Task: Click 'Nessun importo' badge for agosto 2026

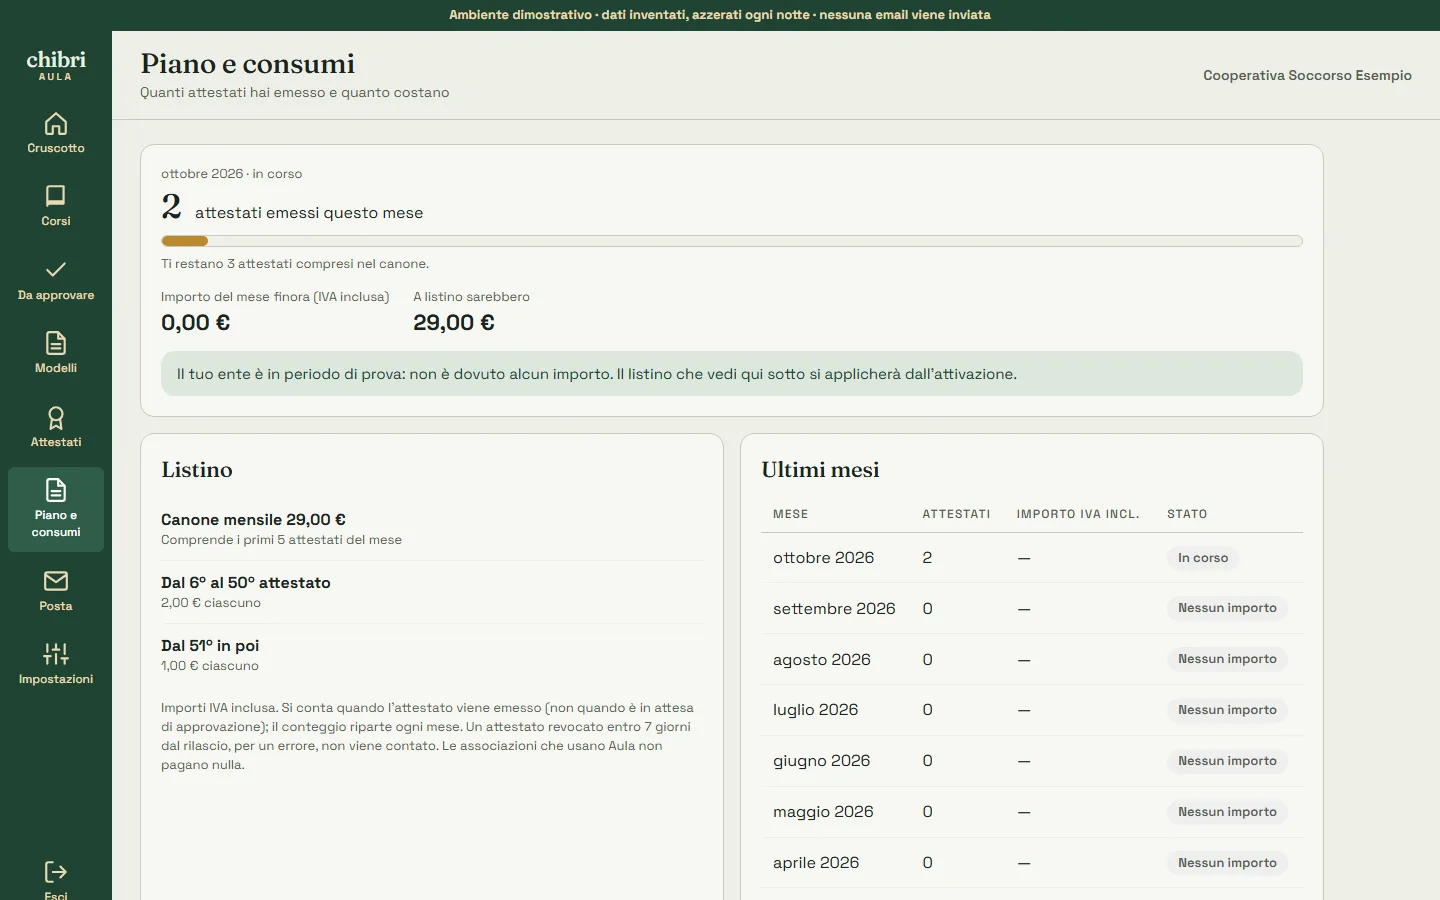Action: coord(1227,659)
